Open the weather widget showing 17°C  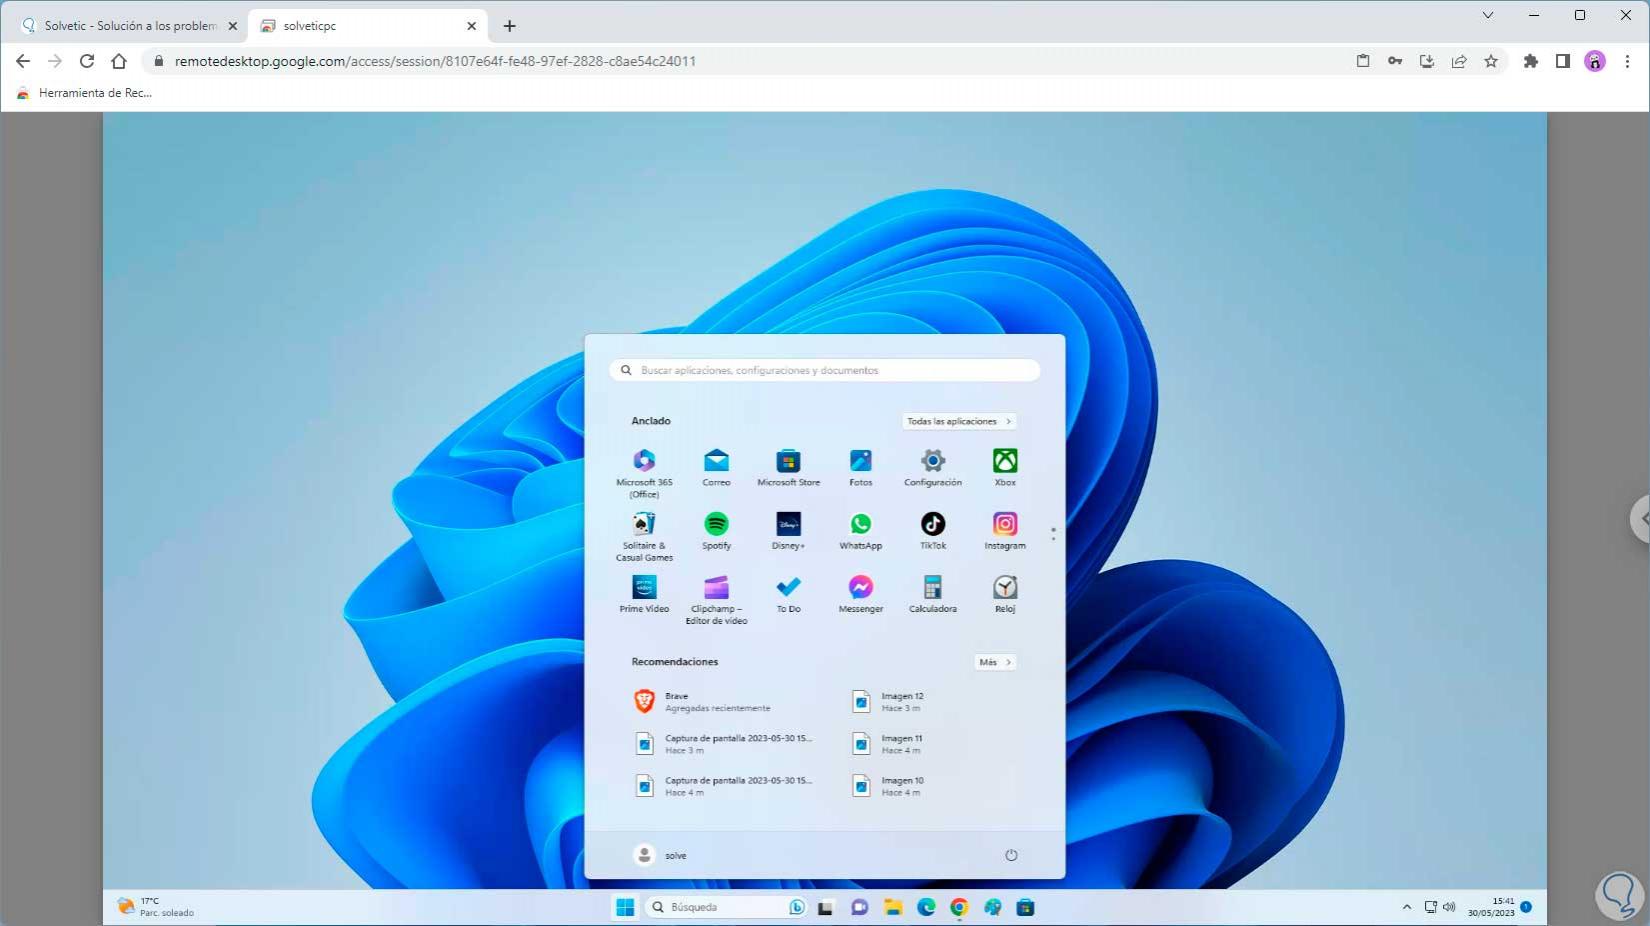pyautogui.click(x=155, y=907)
